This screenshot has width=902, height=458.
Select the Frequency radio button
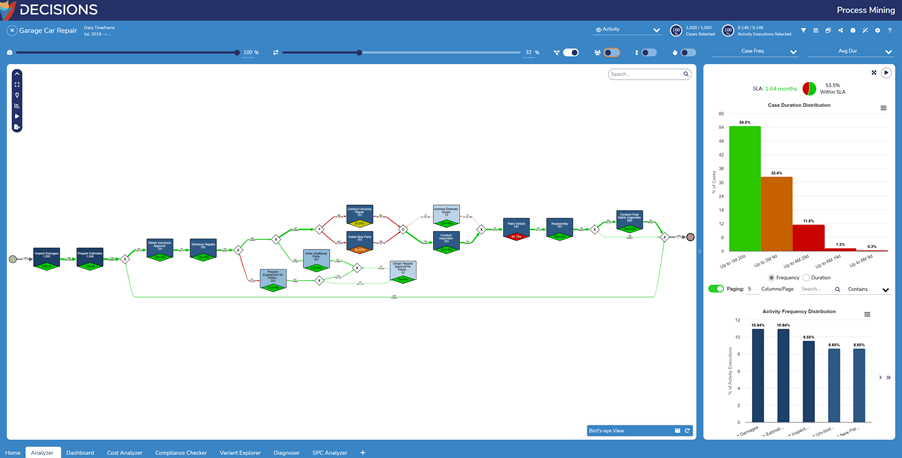pos(771,278)
